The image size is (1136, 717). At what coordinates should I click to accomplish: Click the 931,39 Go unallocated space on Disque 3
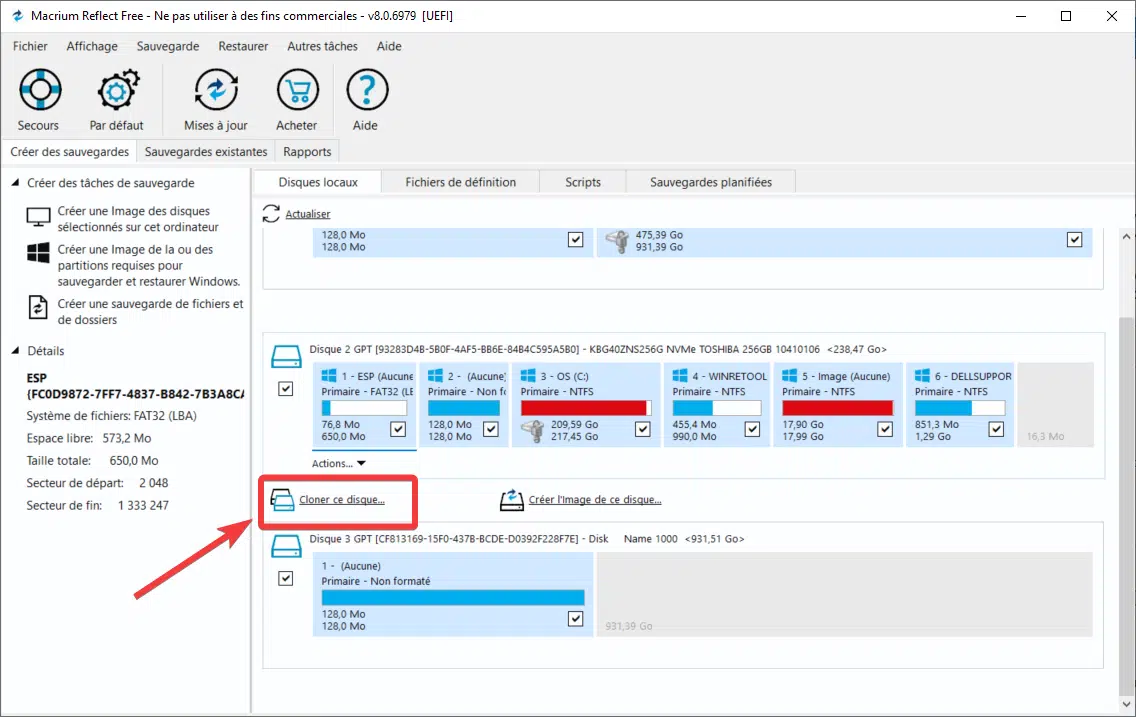(844, 594)
